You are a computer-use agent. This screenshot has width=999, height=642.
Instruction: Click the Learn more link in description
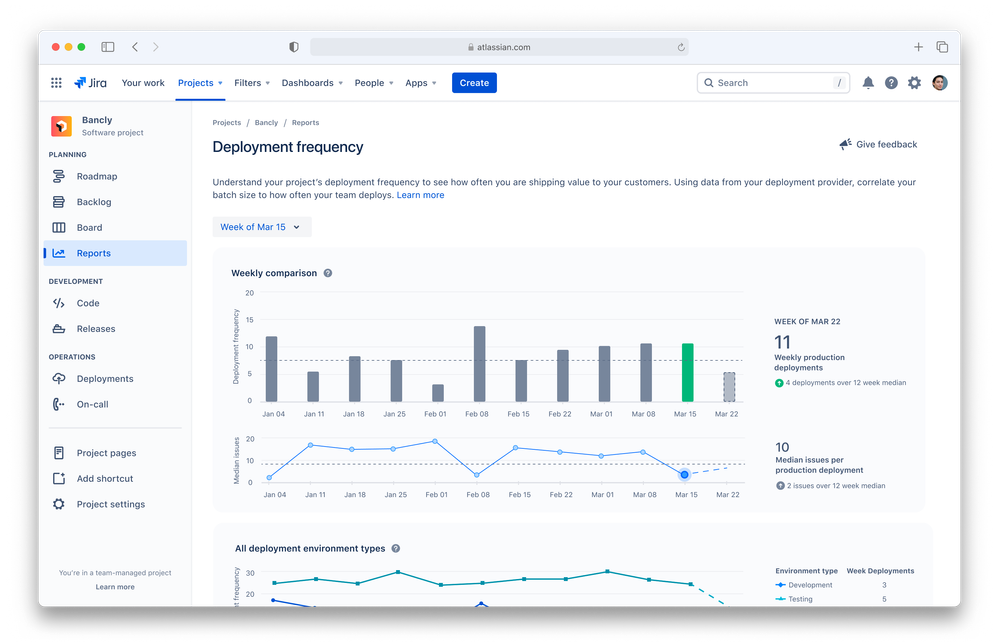point(420,195)
